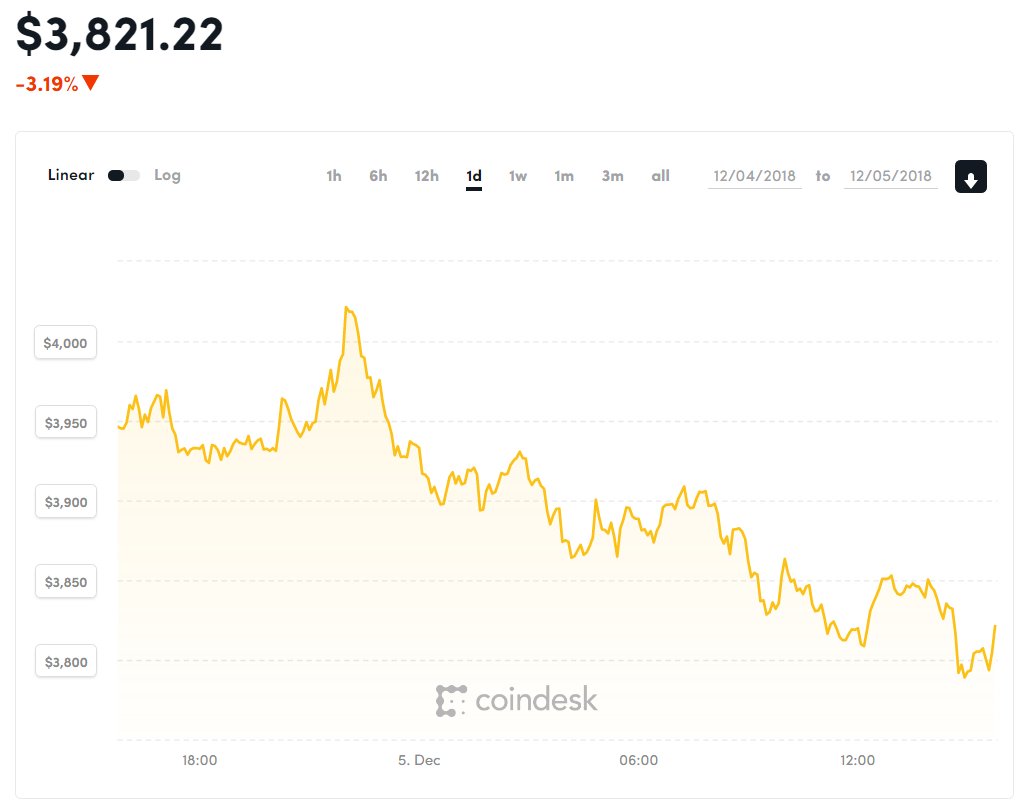The height and width of the screenshot is (811, 1036).
Task: Open the start date field 12/04/2018
Action: point(755,176)
